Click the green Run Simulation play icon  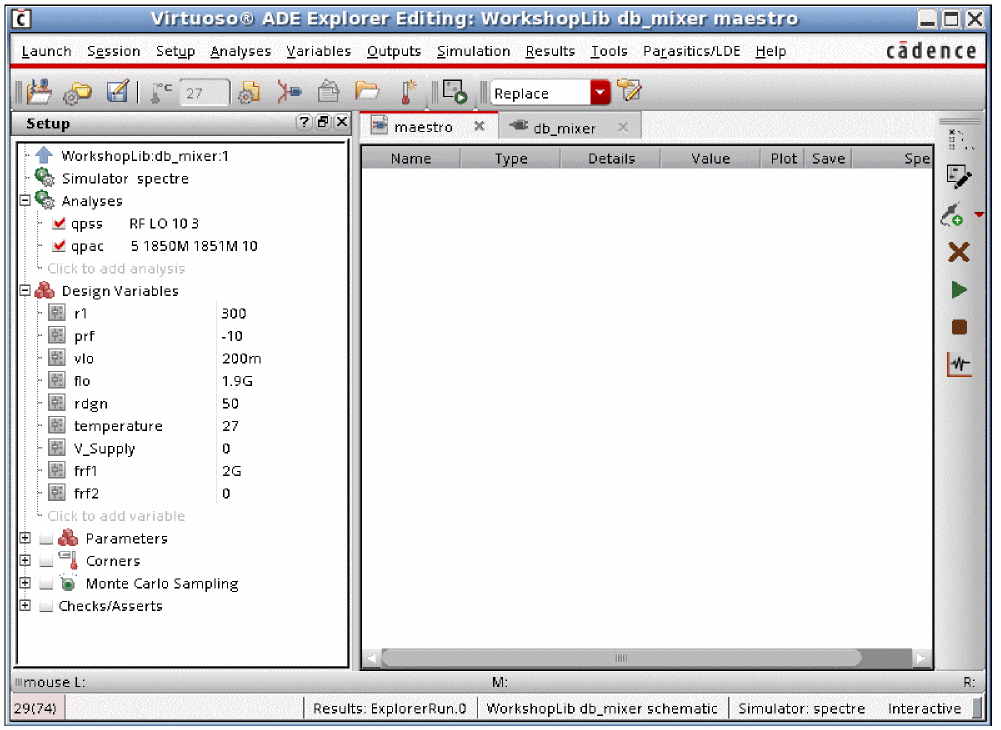(x=958, y=290)
